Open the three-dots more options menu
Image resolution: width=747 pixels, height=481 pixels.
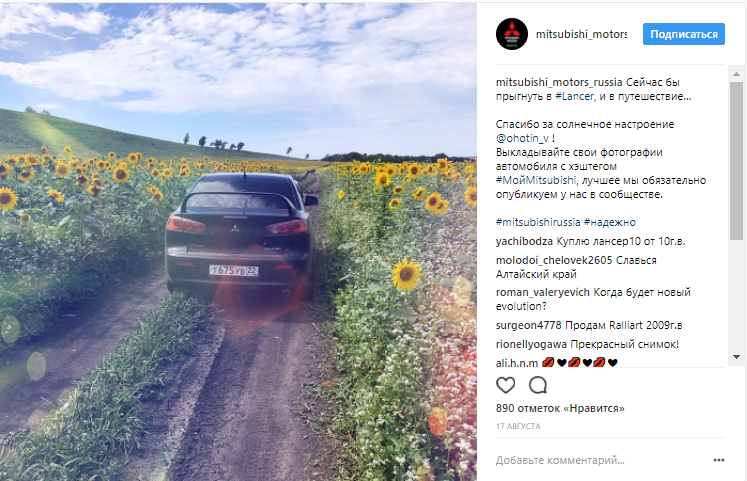[x=718, y=460]
